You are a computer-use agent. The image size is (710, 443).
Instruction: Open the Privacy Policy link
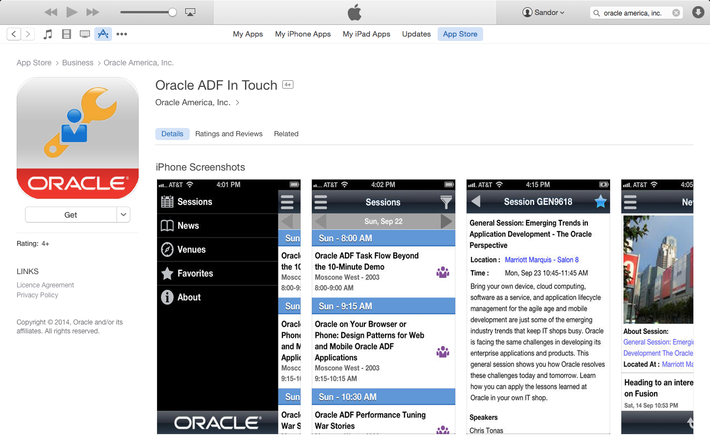tap(38, 295)
